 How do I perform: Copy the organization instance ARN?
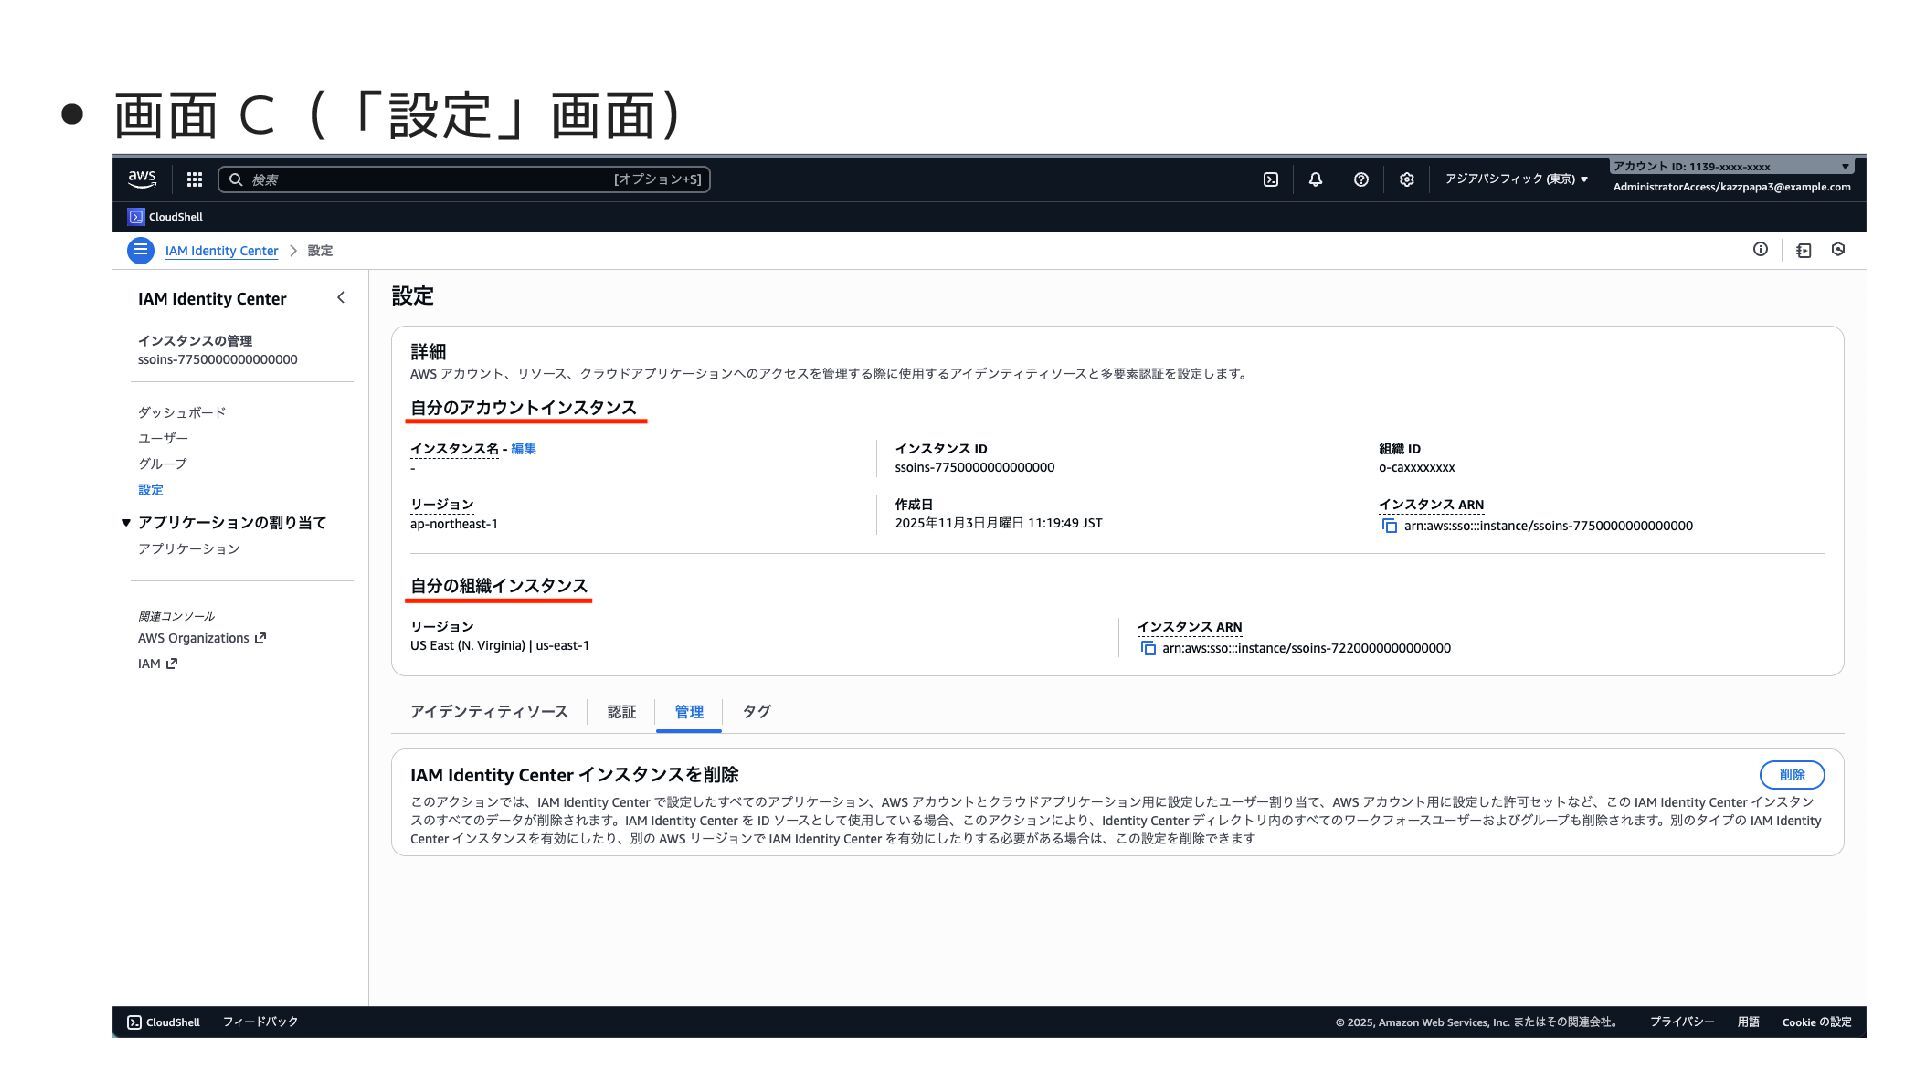[1148, 649]
